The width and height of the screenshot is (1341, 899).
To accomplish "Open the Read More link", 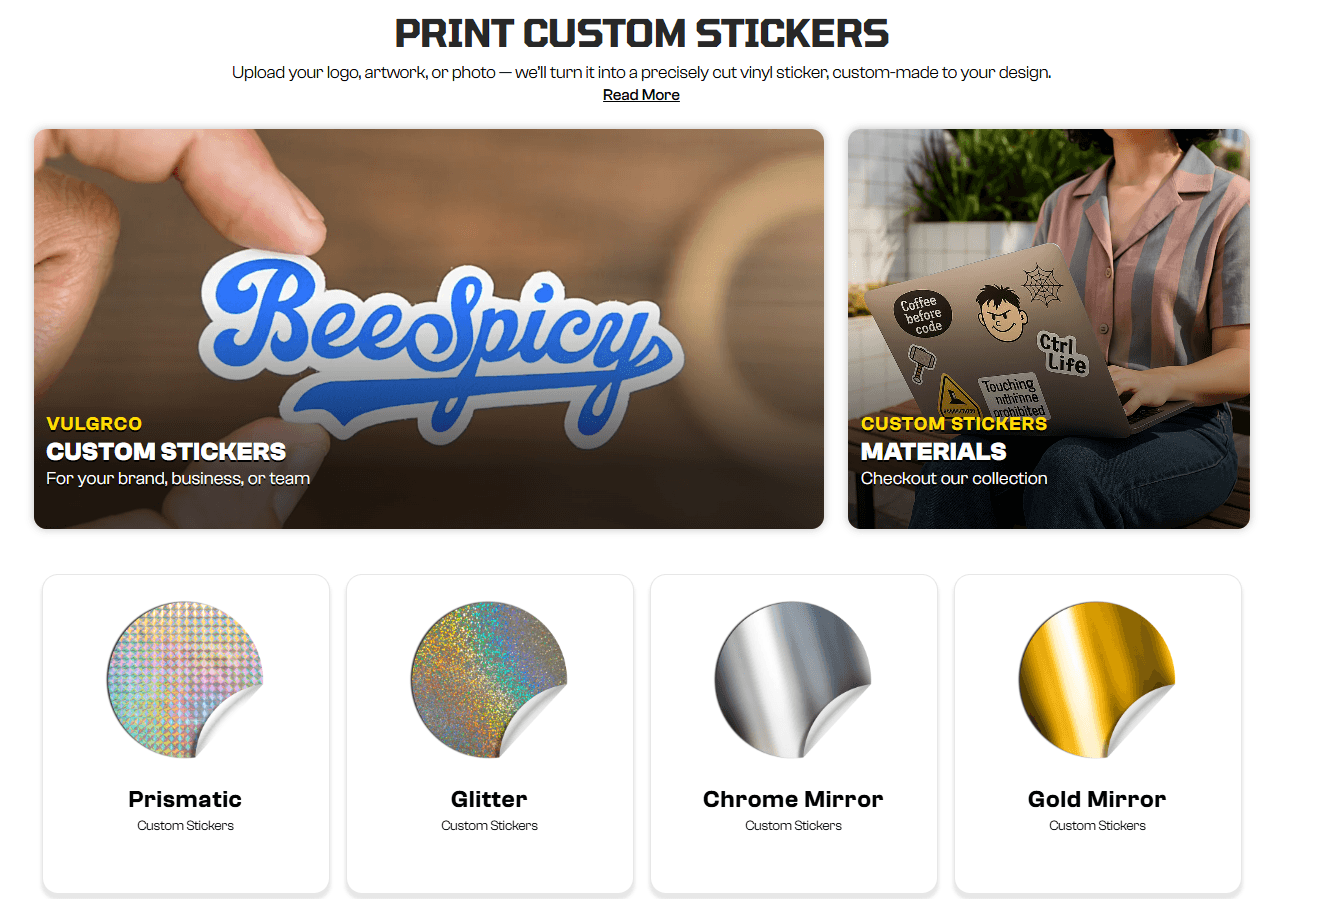I will pos(641,95).
